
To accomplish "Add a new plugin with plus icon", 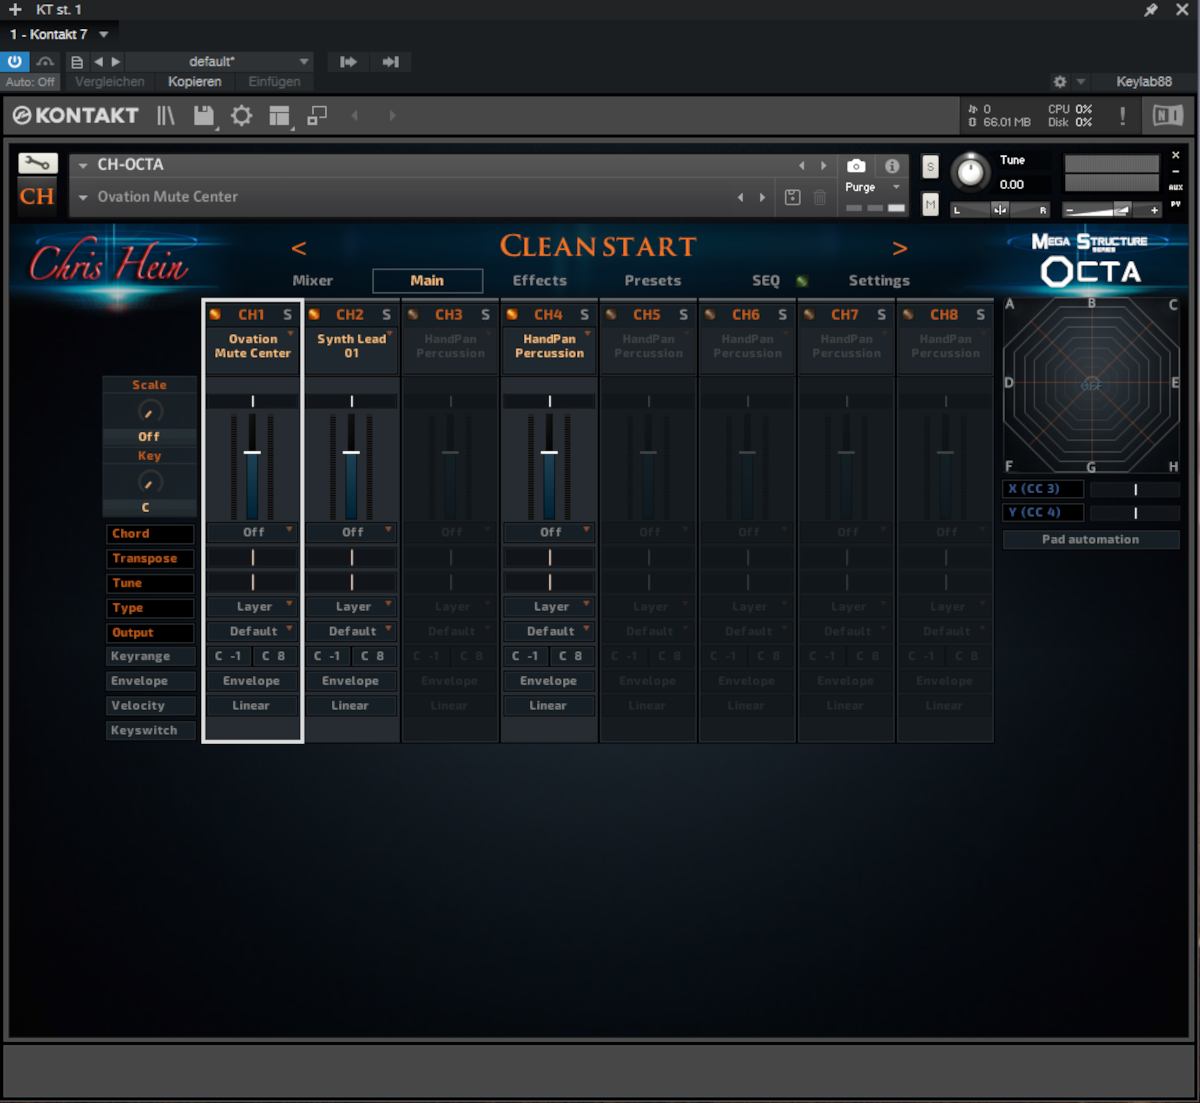I will 15,9.
